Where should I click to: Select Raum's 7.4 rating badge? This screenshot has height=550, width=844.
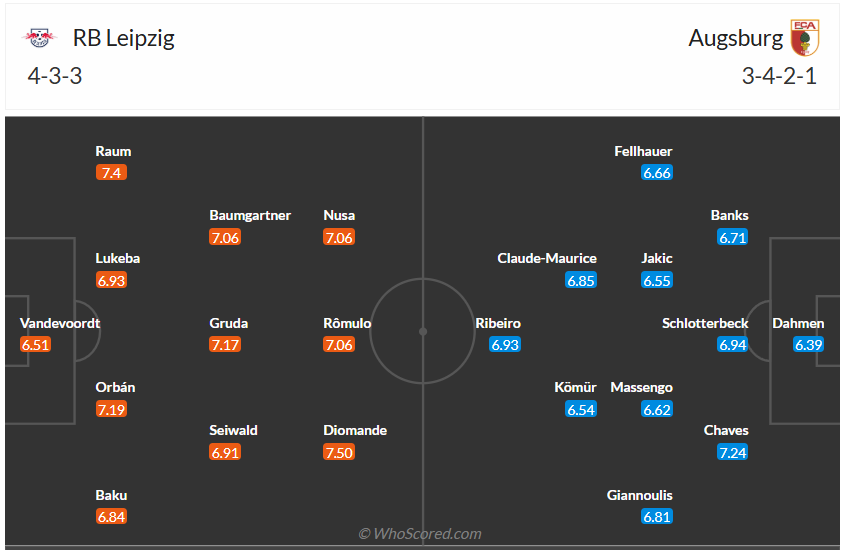(112, 173)
